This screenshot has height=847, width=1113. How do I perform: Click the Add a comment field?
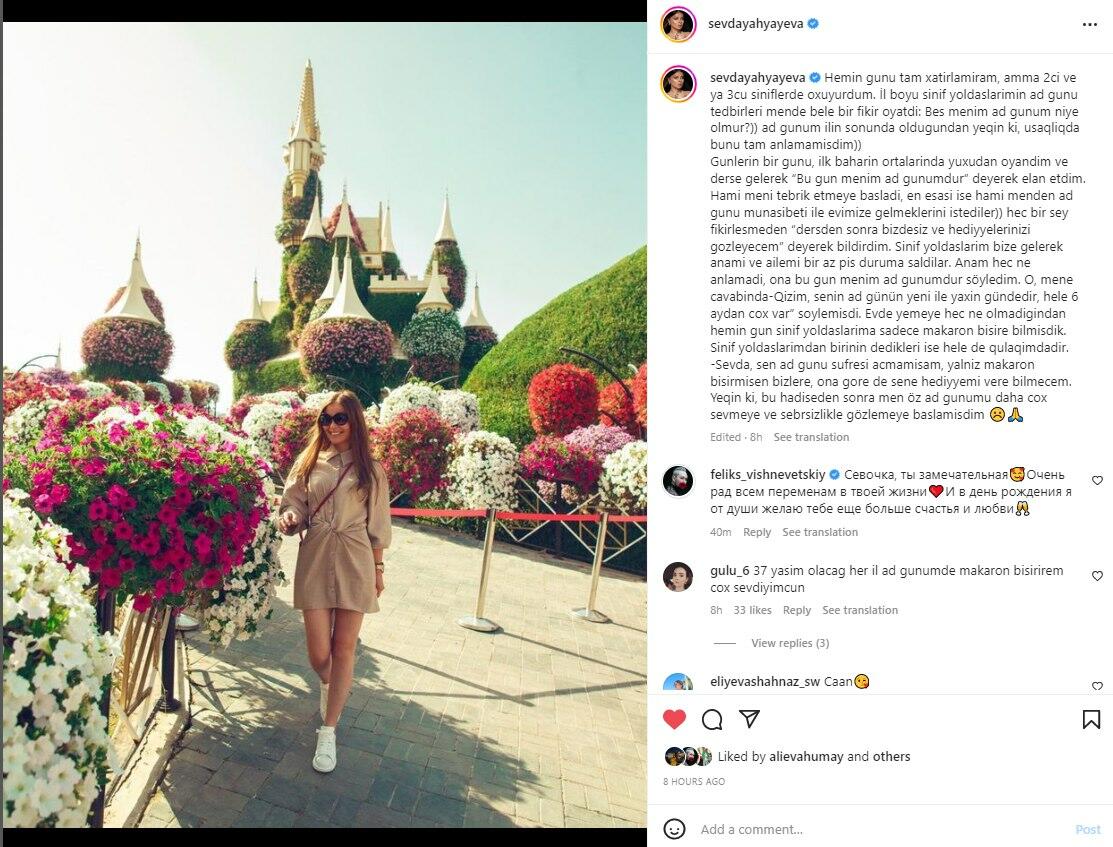[880, 829]
